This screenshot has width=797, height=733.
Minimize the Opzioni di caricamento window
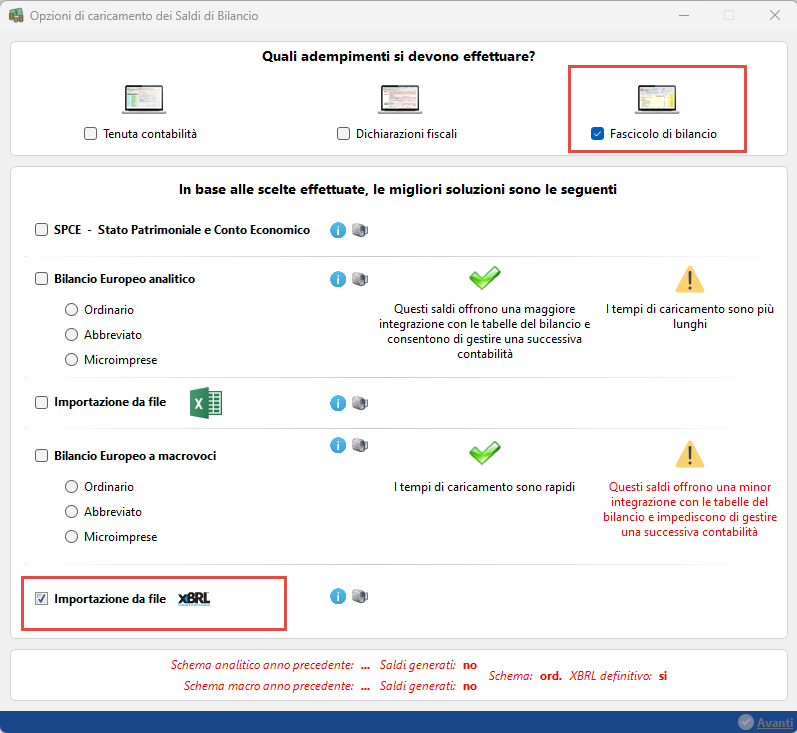point(684,15)
